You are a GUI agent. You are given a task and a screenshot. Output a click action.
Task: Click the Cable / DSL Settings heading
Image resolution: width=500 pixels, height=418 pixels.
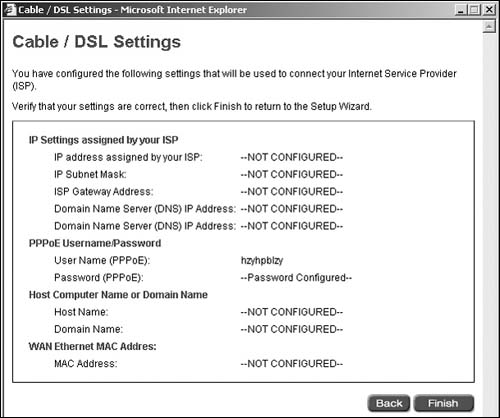(97, 42)
